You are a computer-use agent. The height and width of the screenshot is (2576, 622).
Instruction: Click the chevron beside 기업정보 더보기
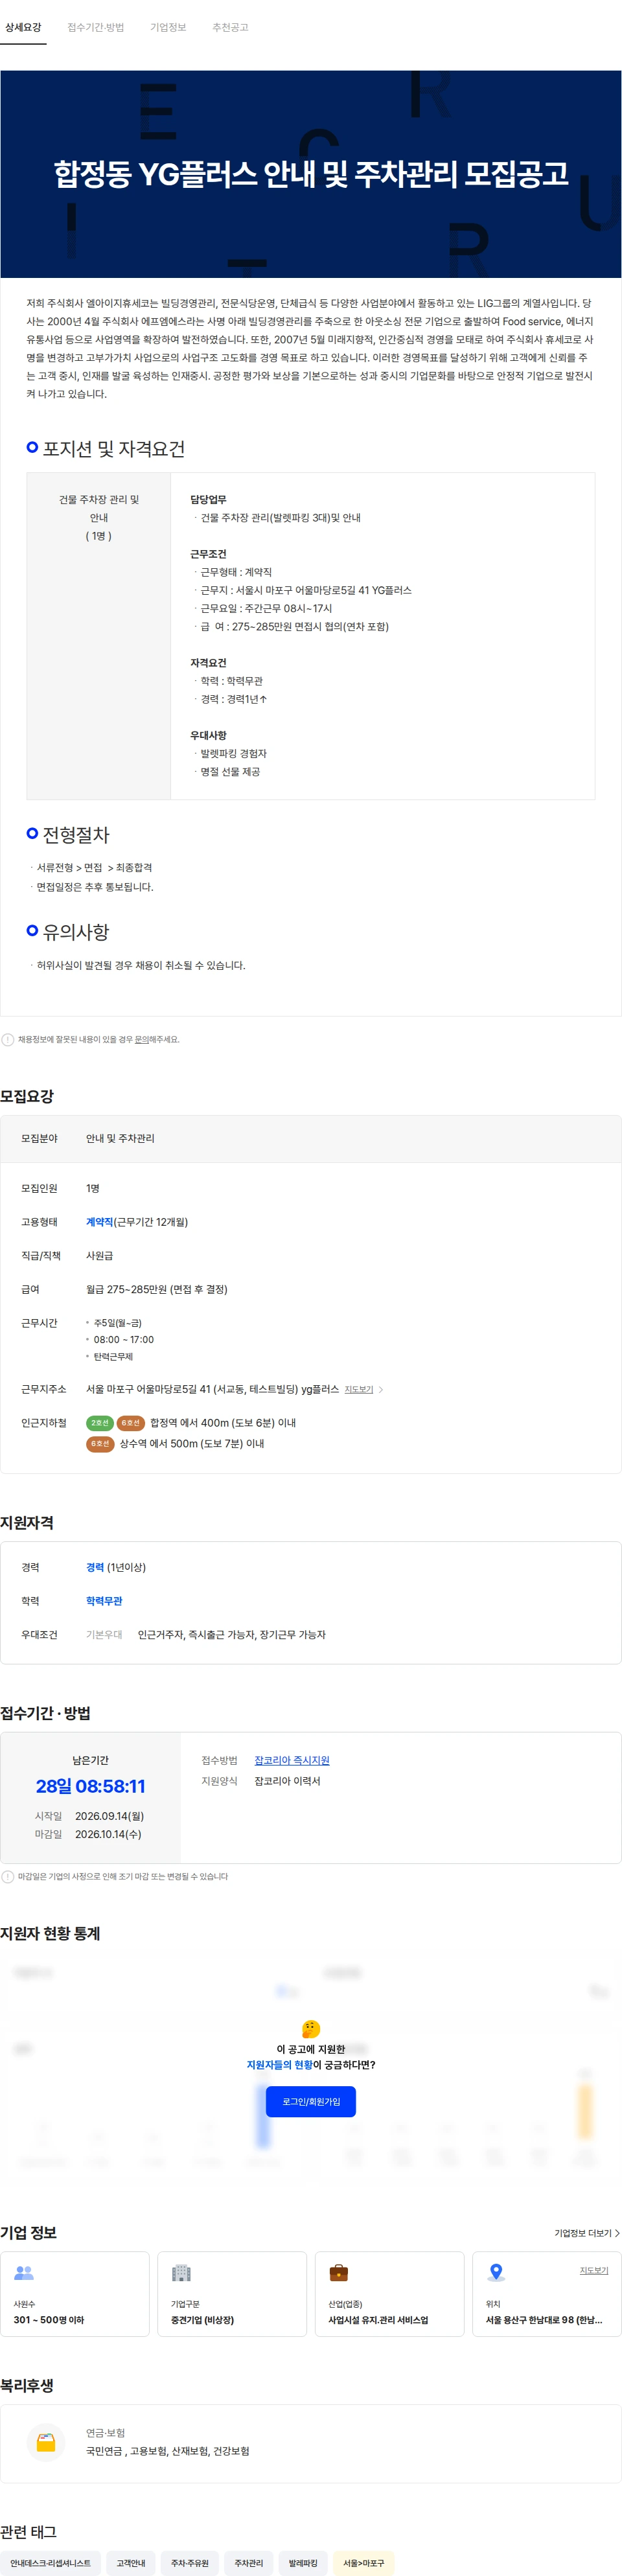617,2233
